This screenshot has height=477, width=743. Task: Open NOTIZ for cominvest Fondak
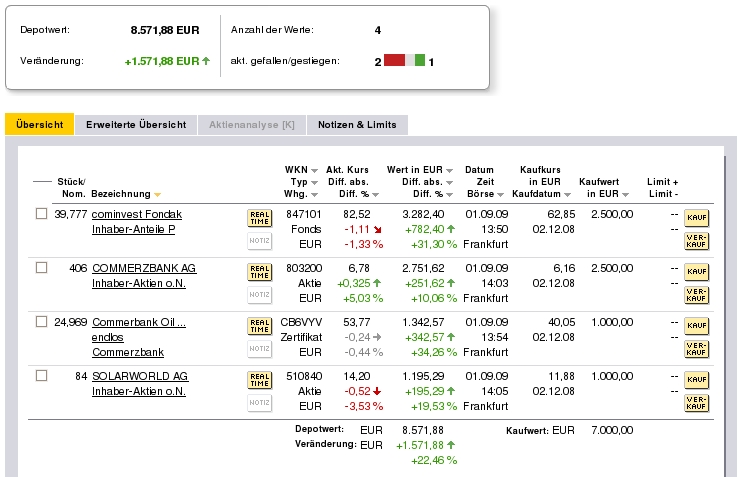(x=260, y=241)
